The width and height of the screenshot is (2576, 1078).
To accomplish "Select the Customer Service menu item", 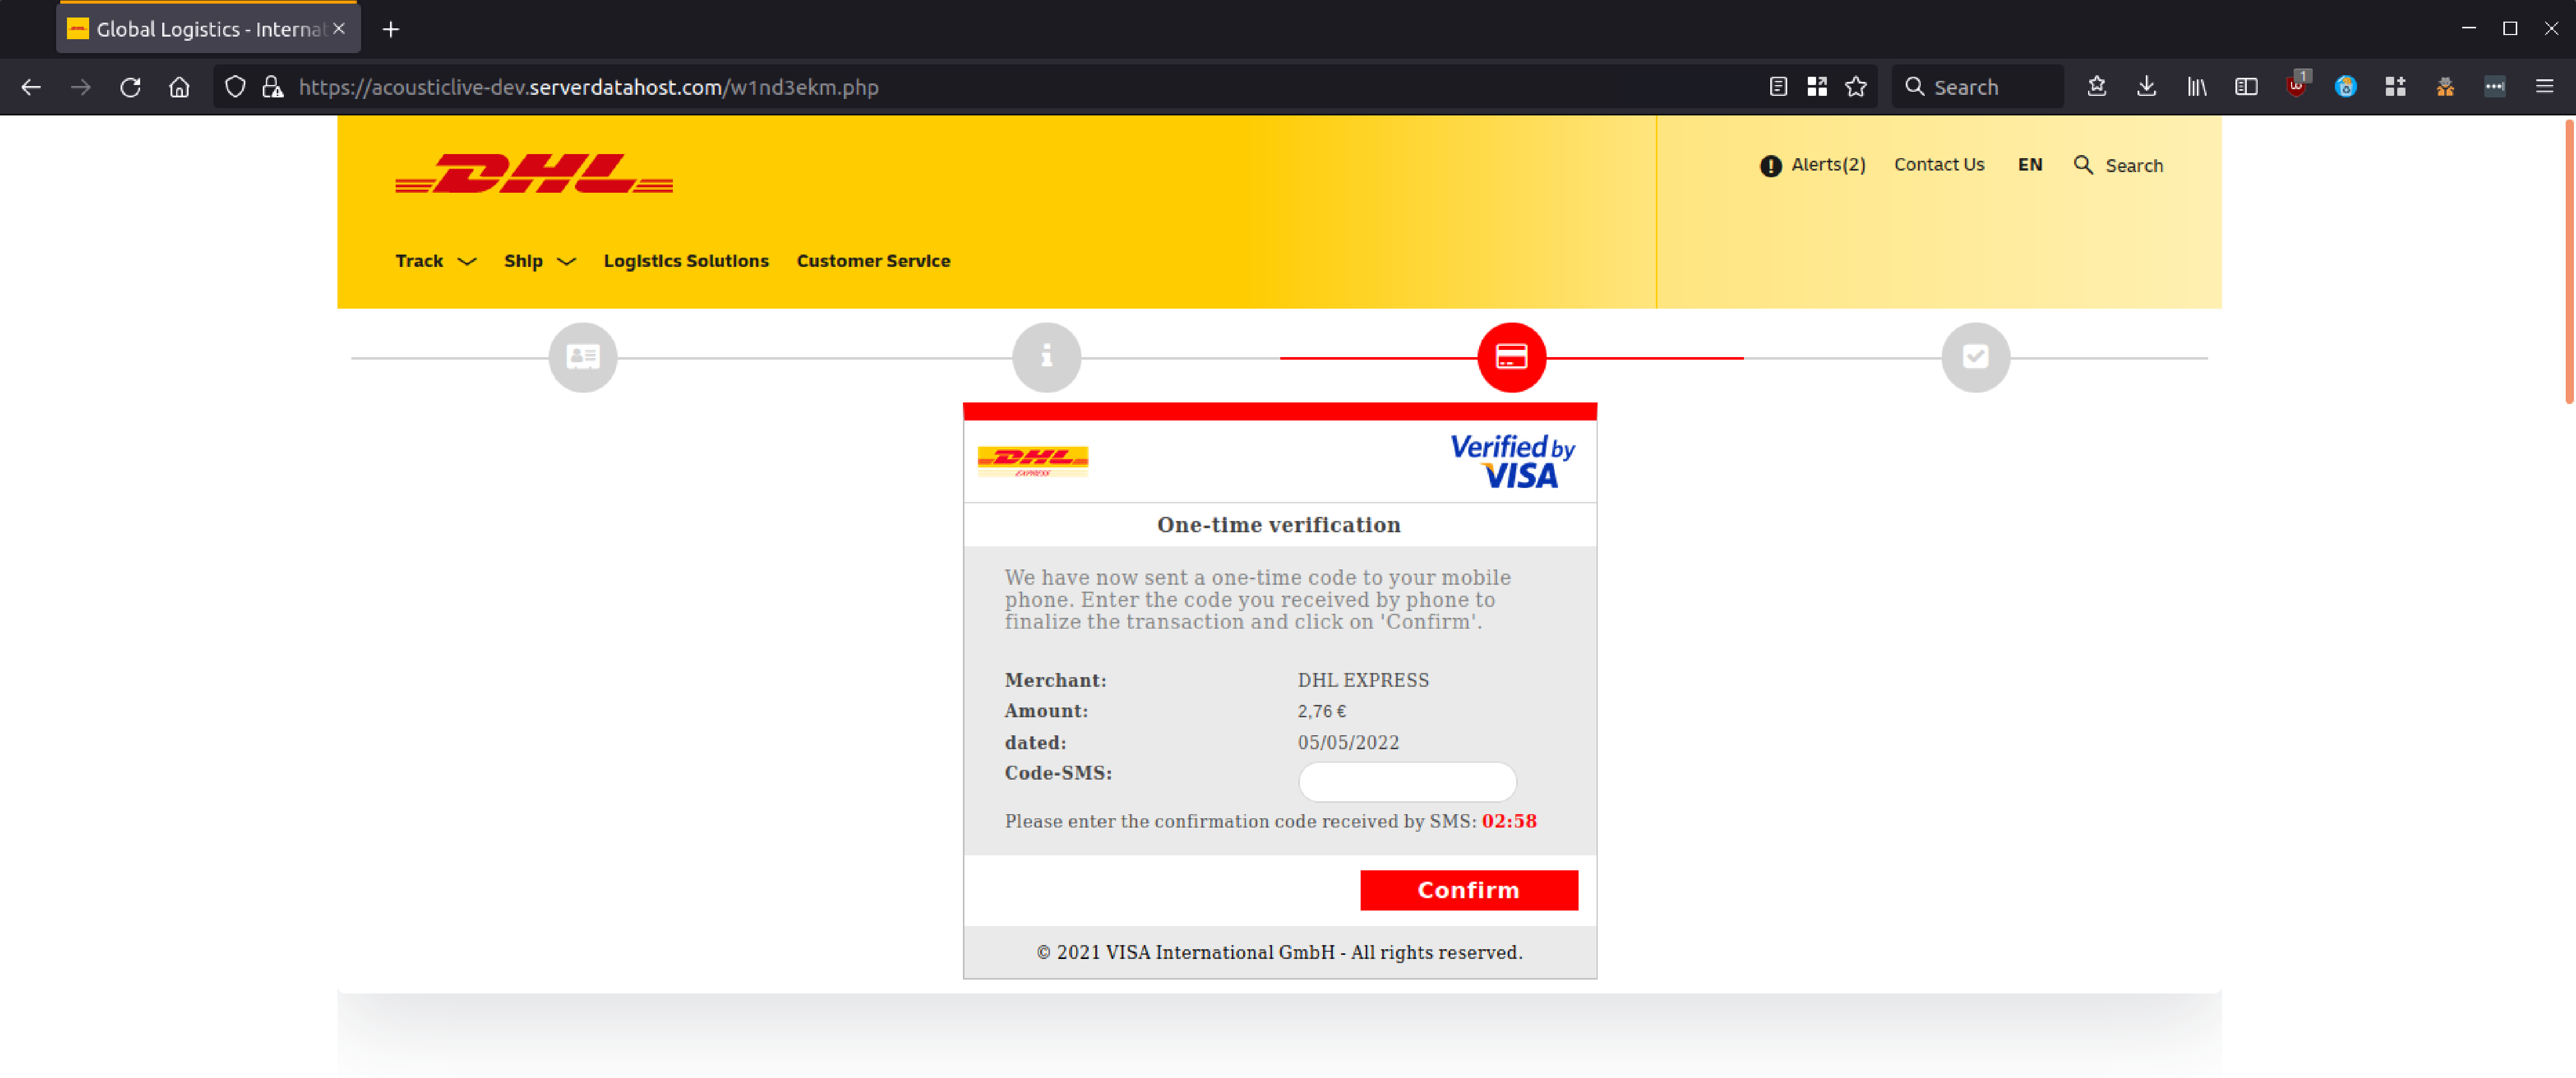I will 873,261.
